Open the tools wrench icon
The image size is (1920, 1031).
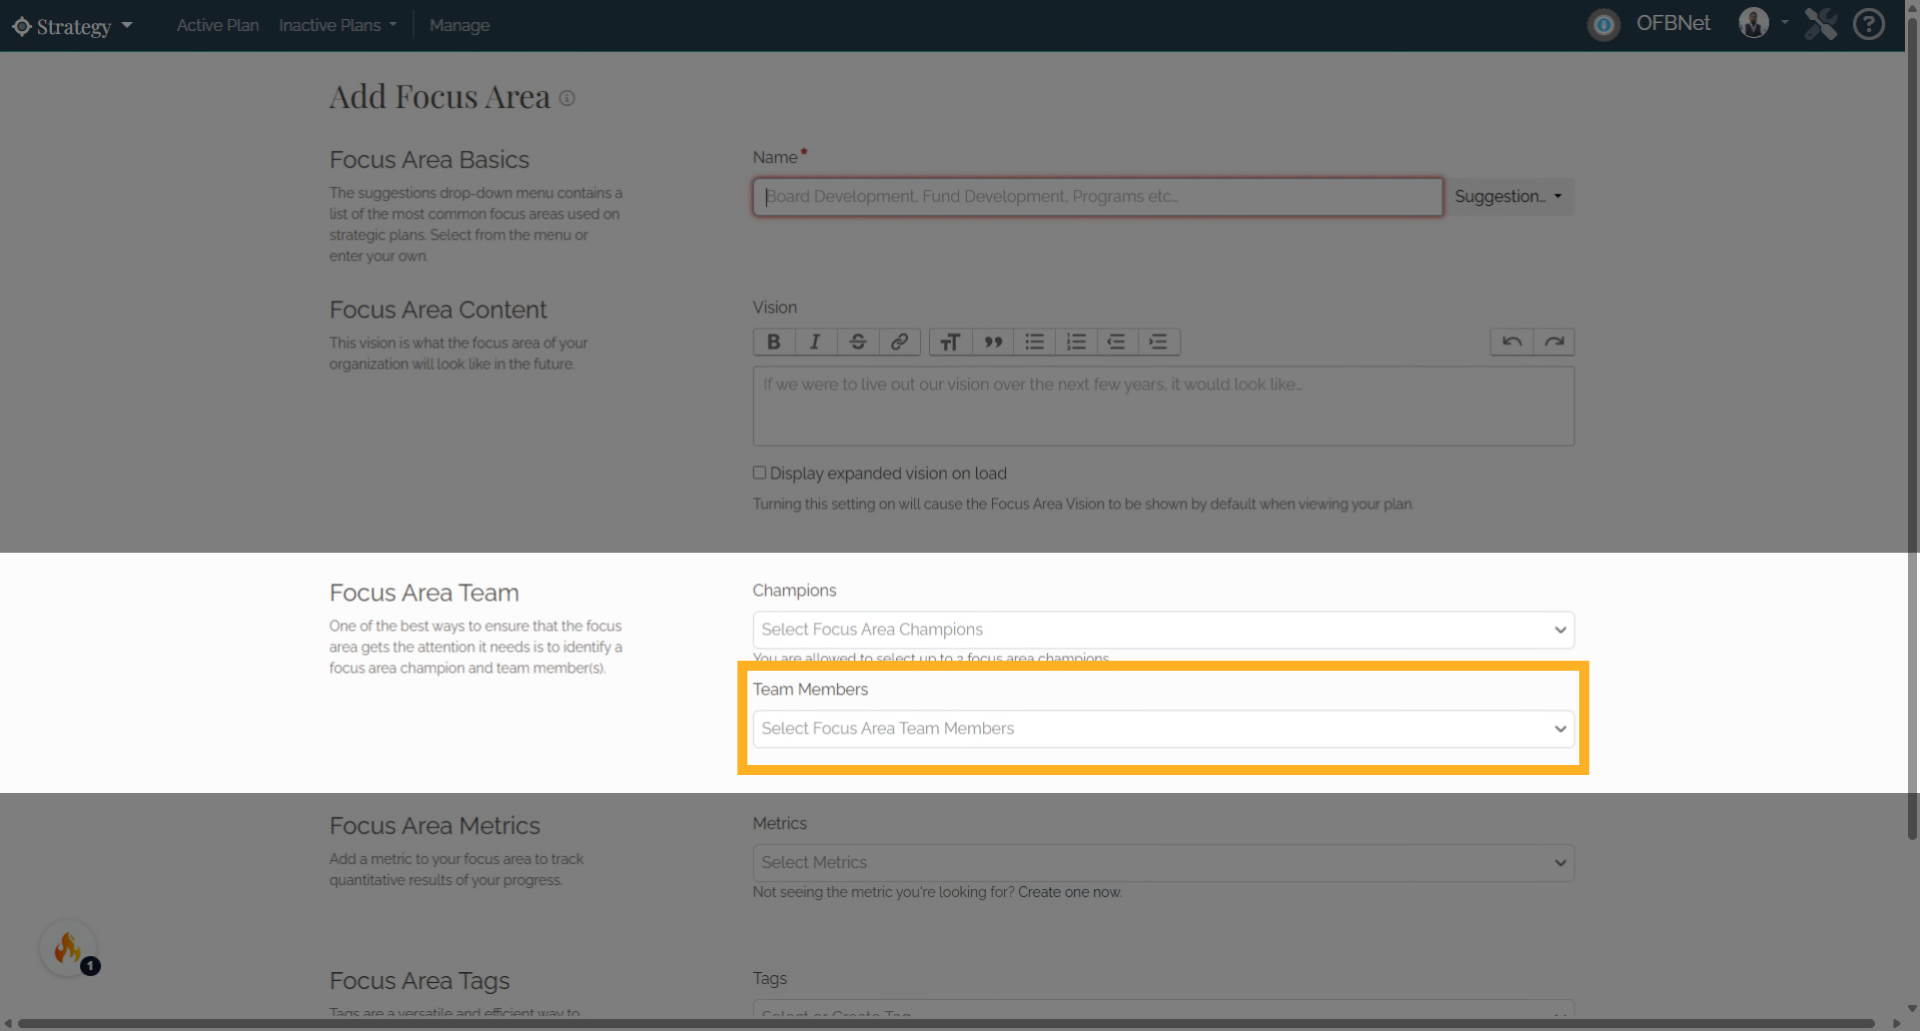1821,24
